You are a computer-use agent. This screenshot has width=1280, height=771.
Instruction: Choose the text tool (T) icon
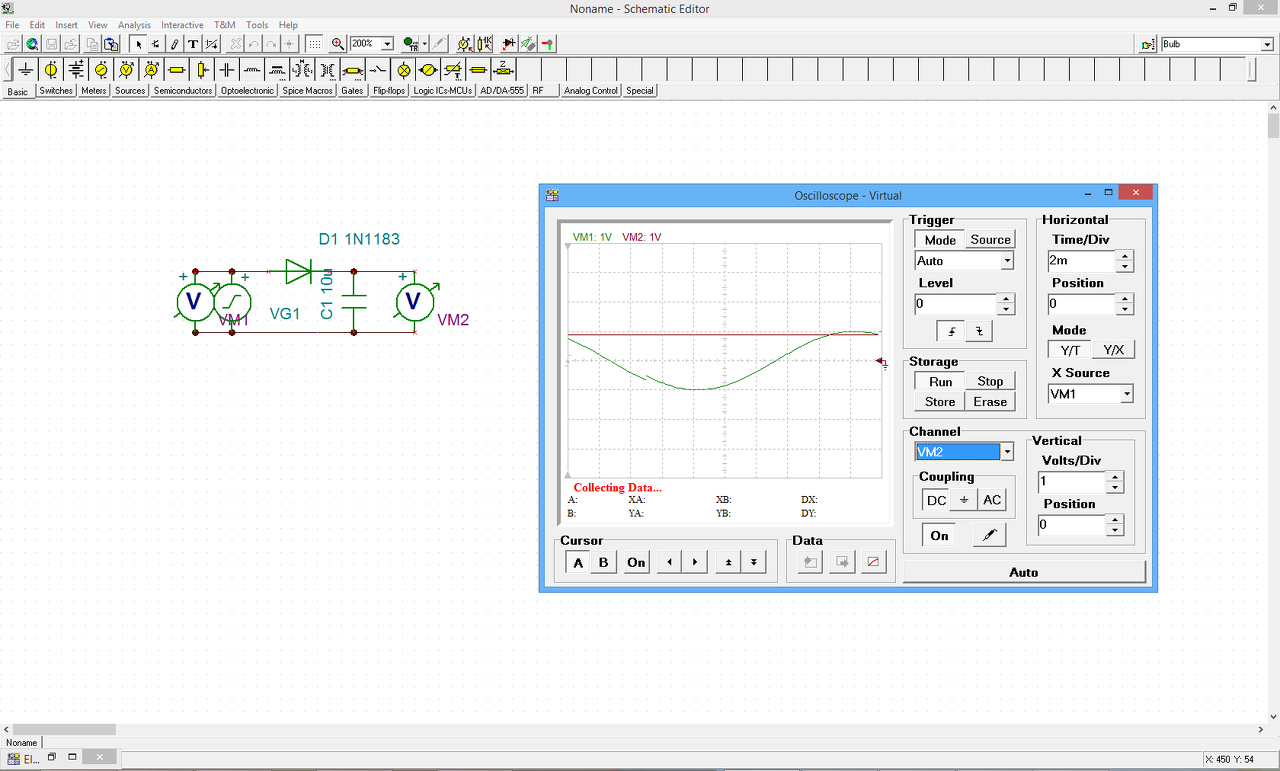click(x=193, y=44)
